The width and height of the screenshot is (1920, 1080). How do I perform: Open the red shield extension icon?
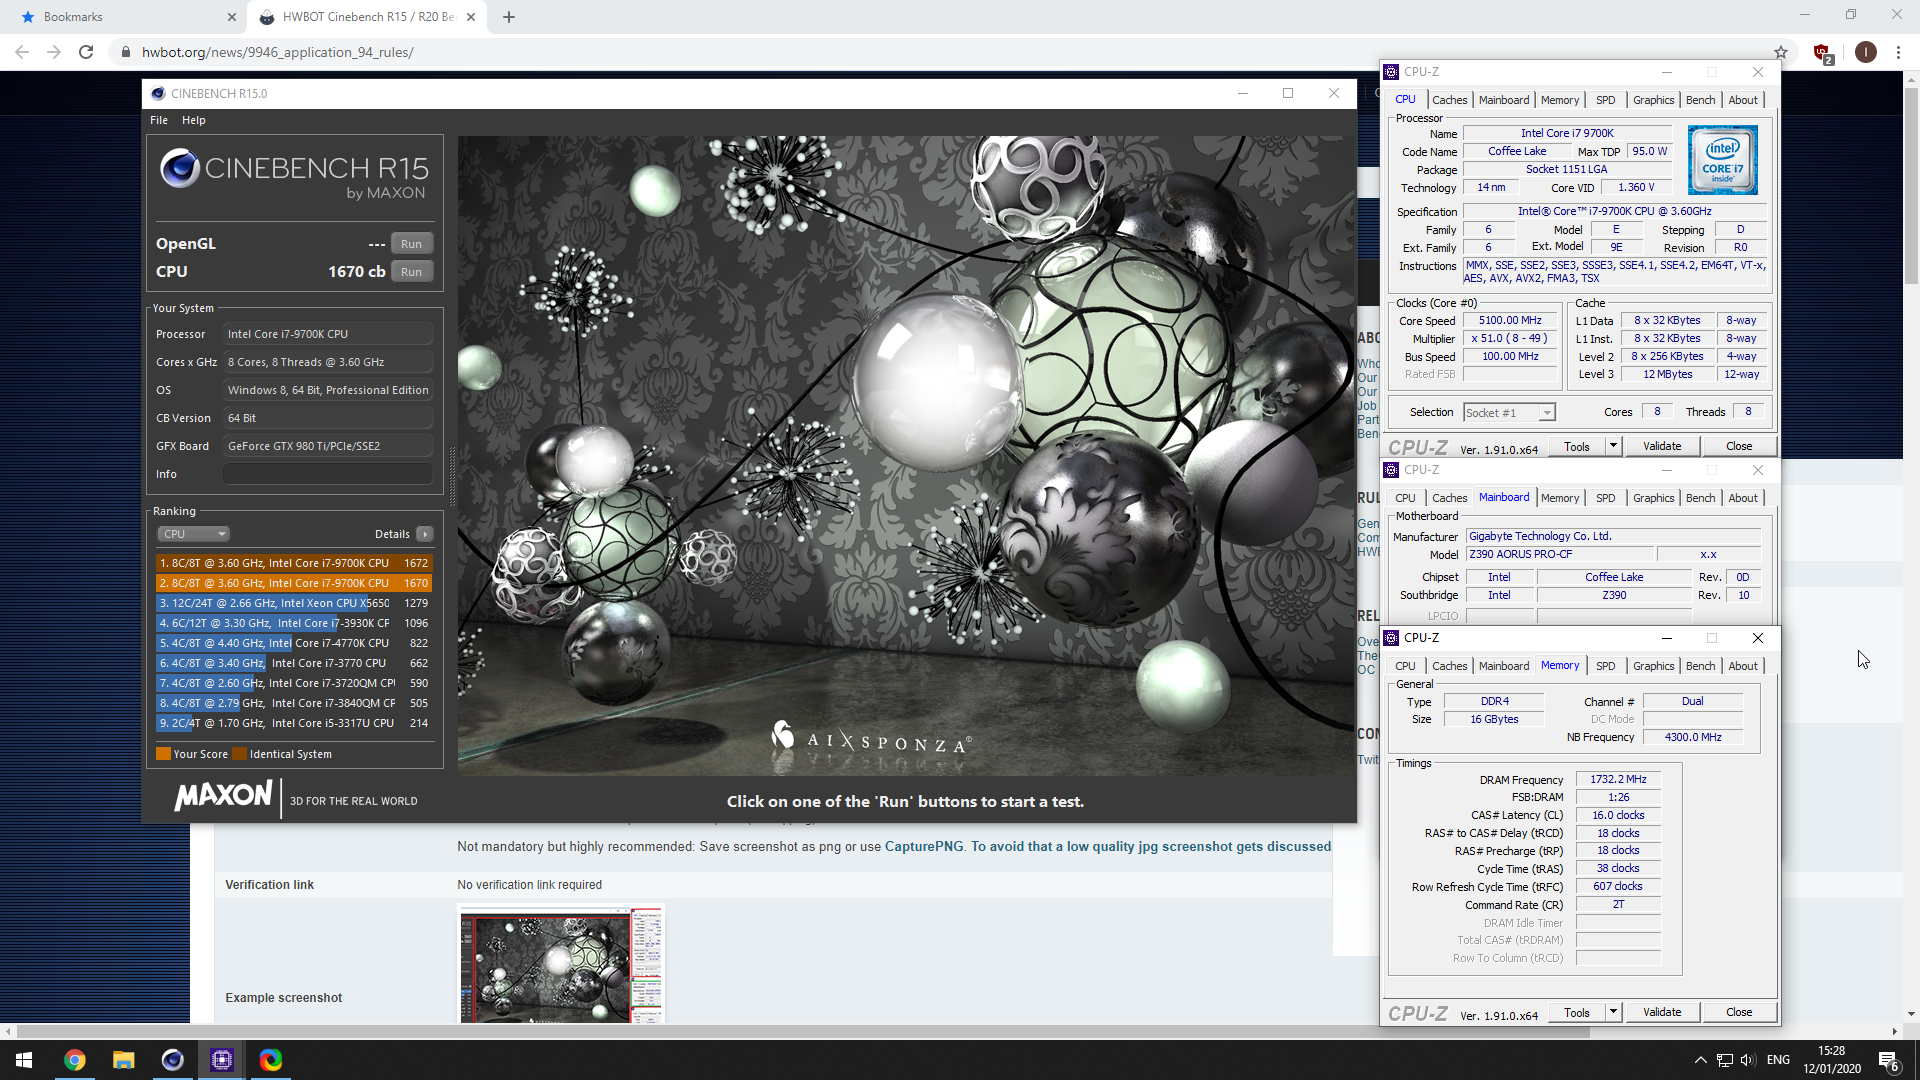coord(1822,53)
